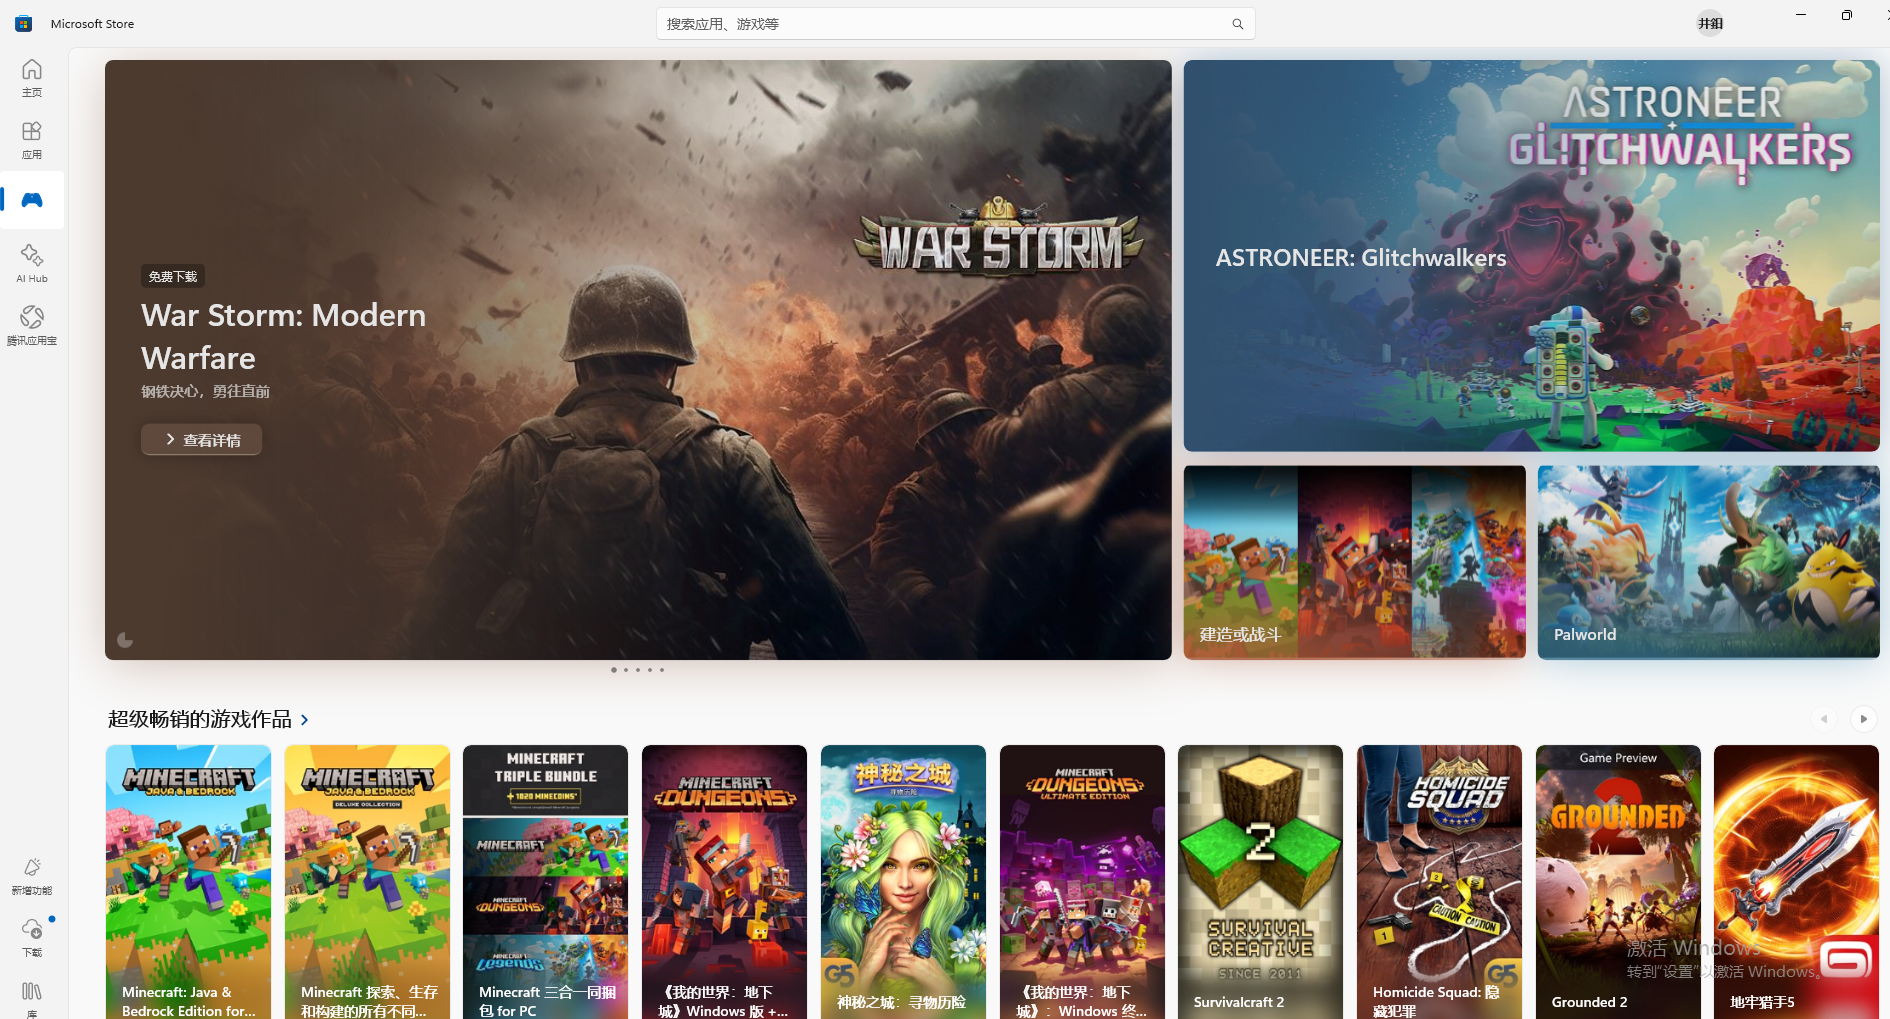The height and width of the screenshot is (1019, 1890).
Task: Click best-selling games row previous arrow
Action: tap(1823, 719)
